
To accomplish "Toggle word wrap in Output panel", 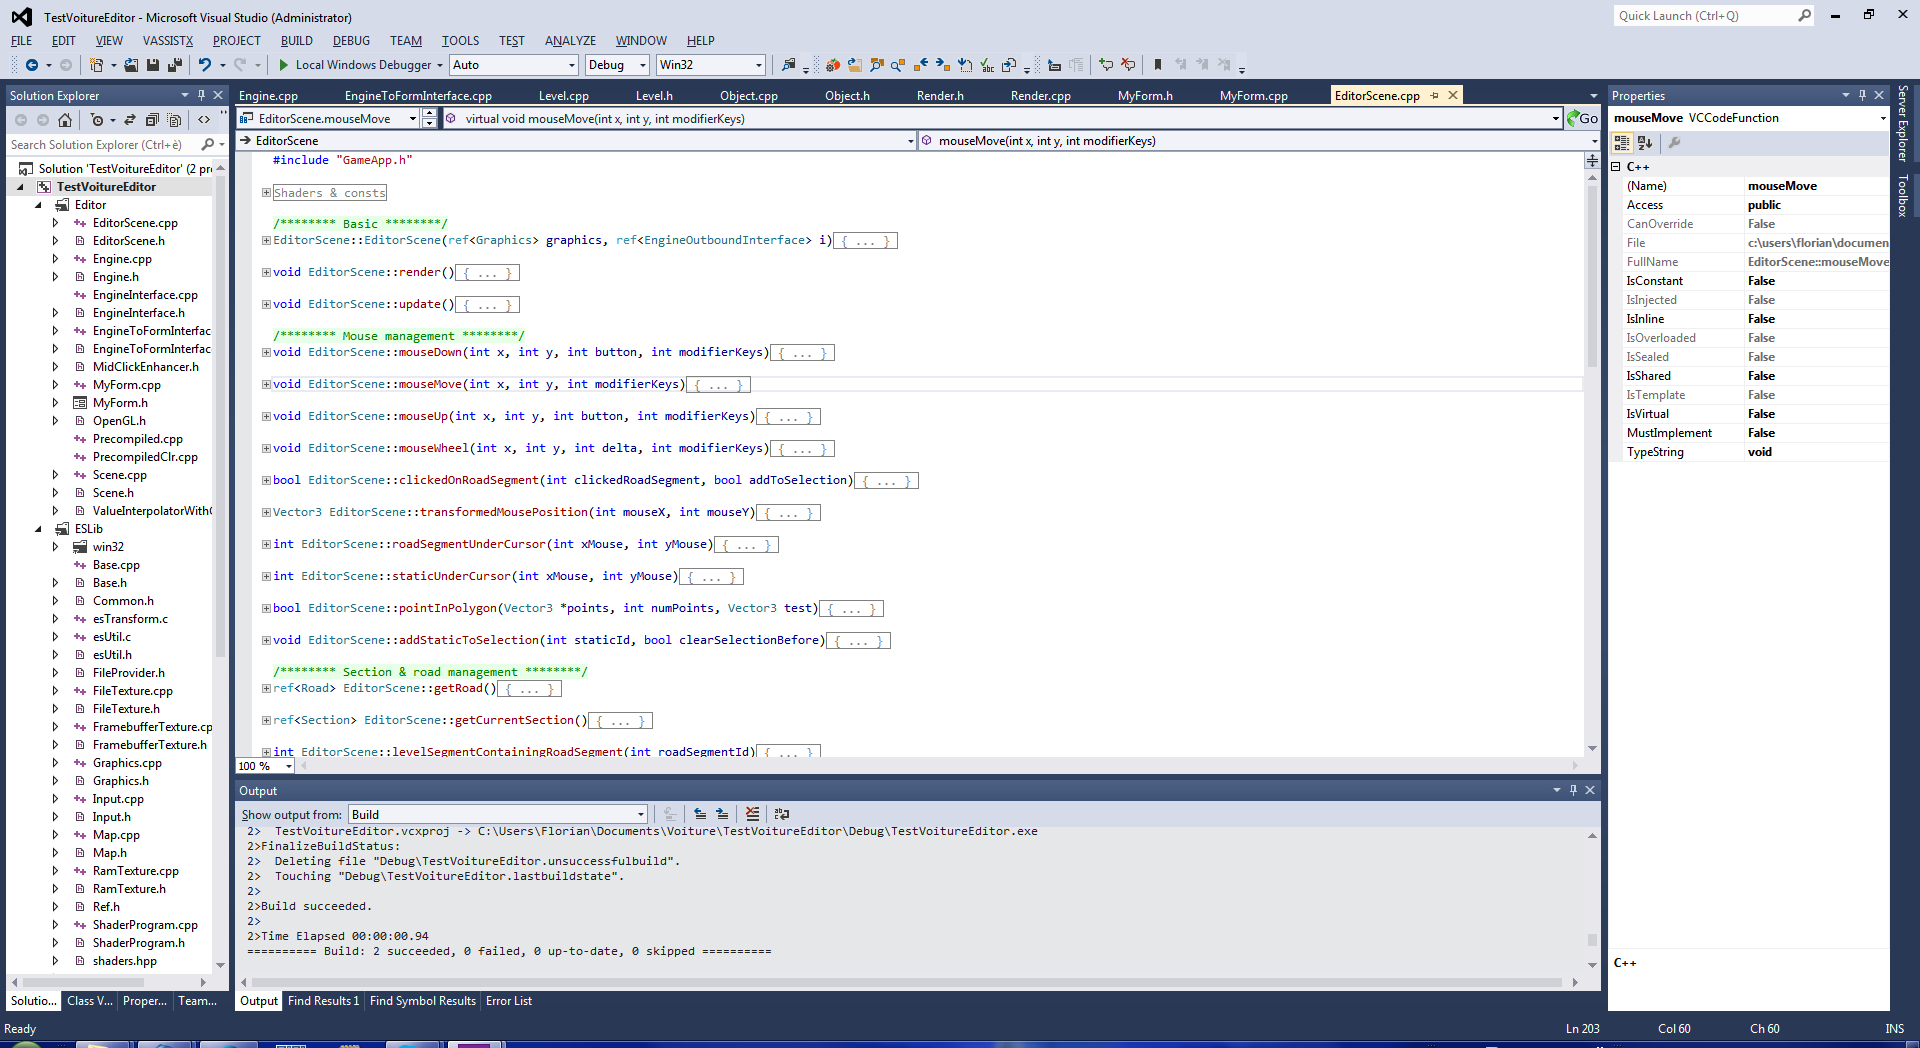I will click(782, 814).
